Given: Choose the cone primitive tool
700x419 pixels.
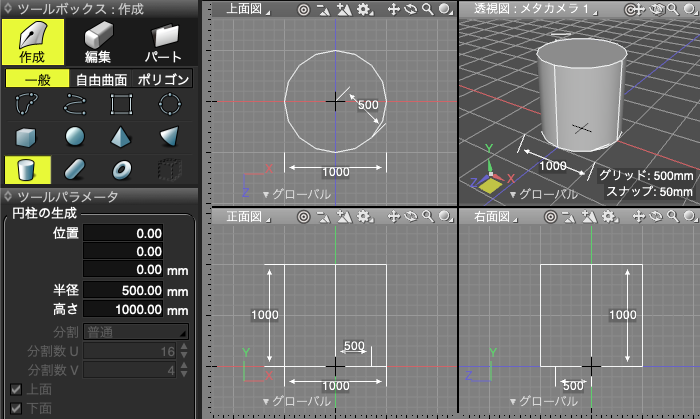Looking at the screenshot, I should tap(122, 136).
